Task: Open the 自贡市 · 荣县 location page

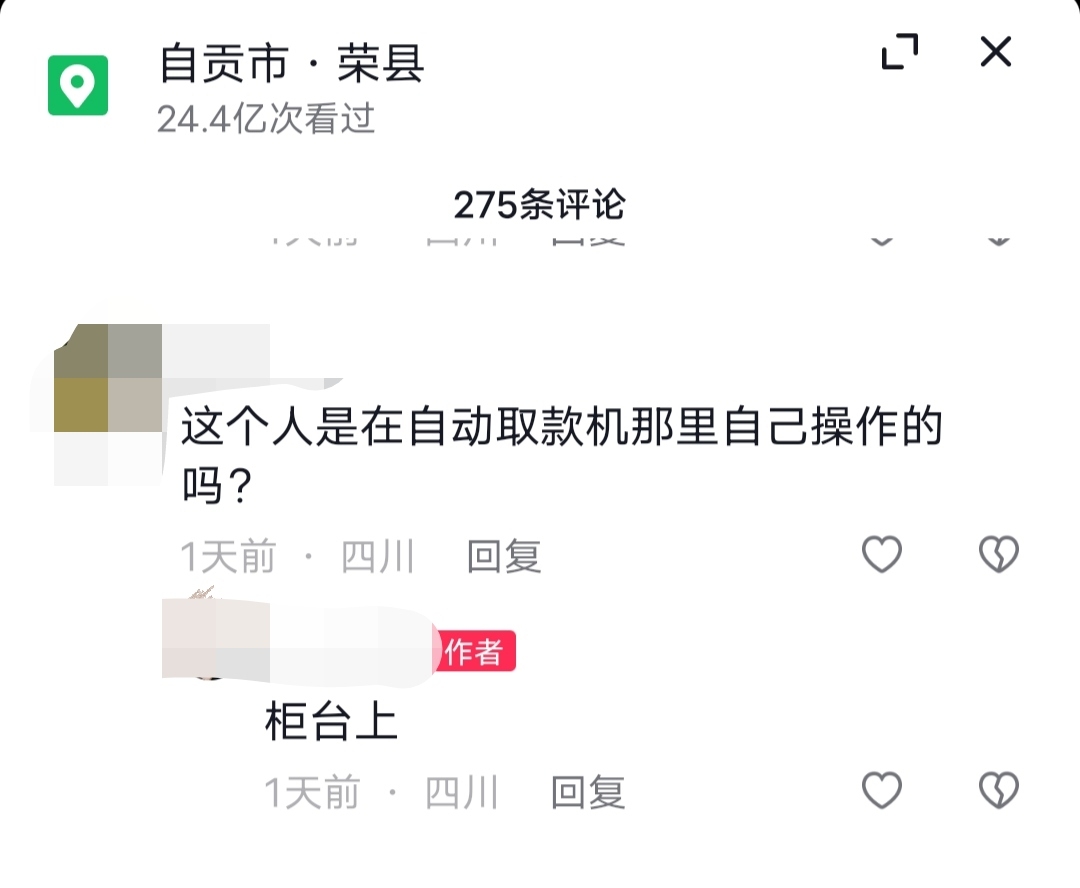Action: pyautogui.click(x=291, y=63)
